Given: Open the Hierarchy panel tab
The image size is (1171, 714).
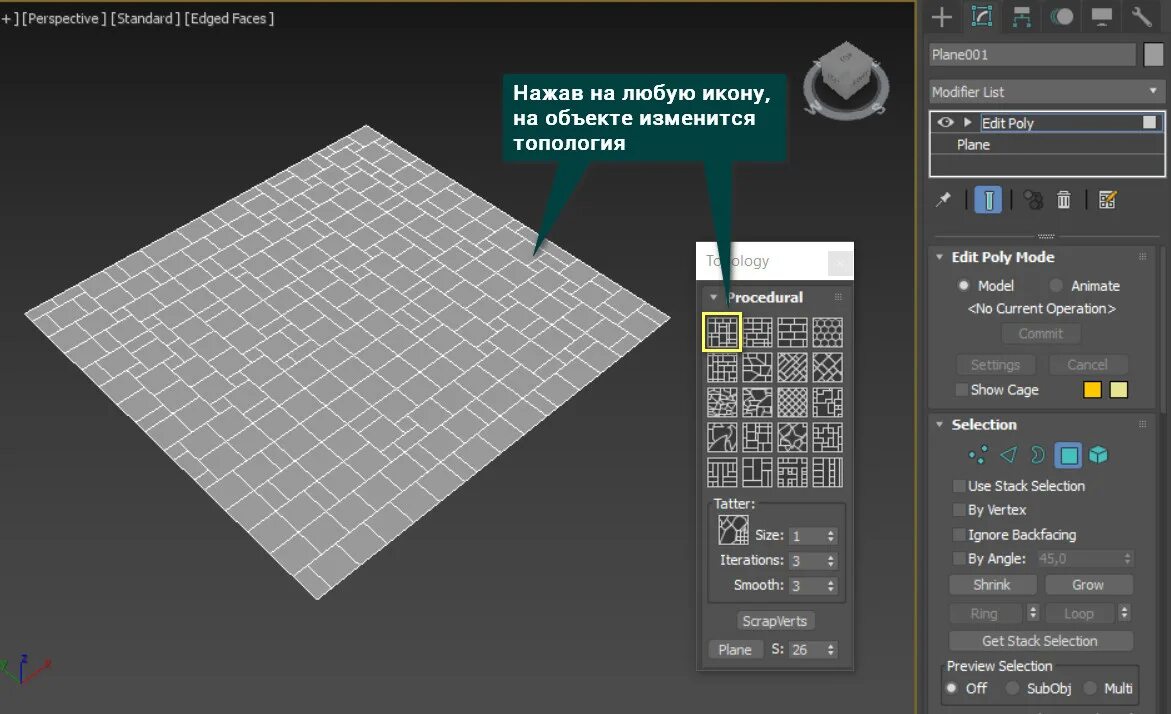Looking at the screenshot, I should point(1021,16).
